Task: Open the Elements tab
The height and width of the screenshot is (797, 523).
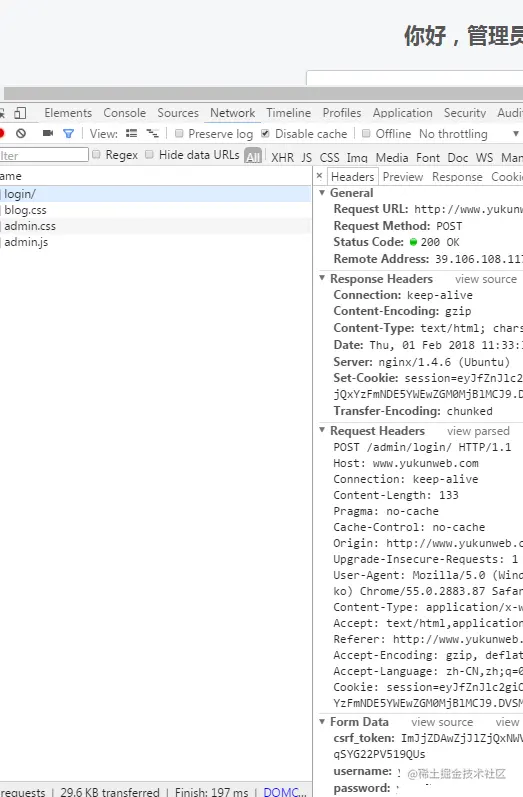Action: click(68, 113)
